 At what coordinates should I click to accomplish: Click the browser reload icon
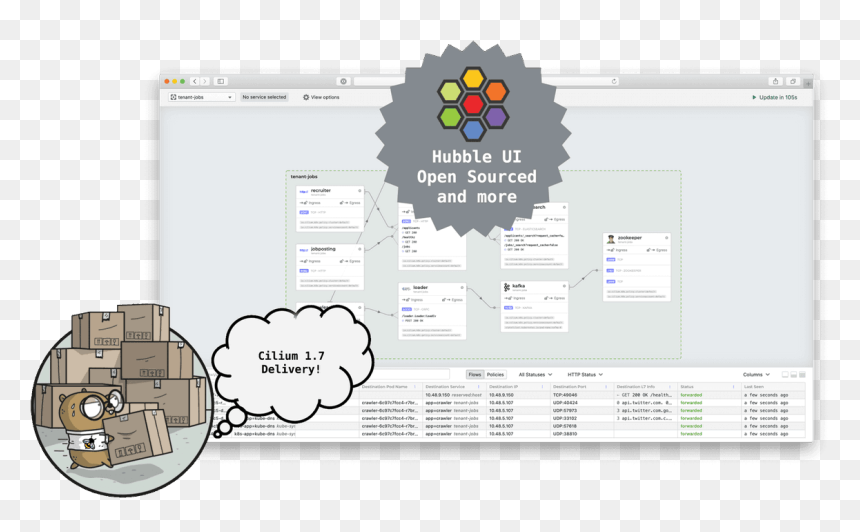[614, 81]
